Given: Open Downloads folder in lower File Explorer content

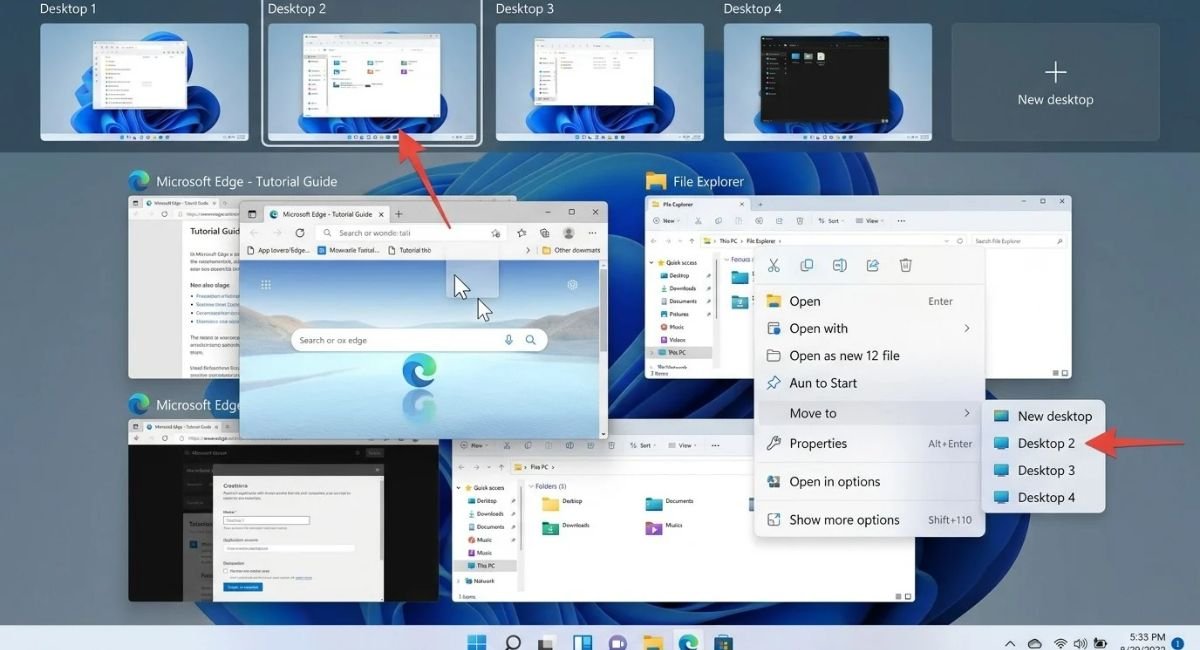Looking at the screenshot, I should [566, 527].
